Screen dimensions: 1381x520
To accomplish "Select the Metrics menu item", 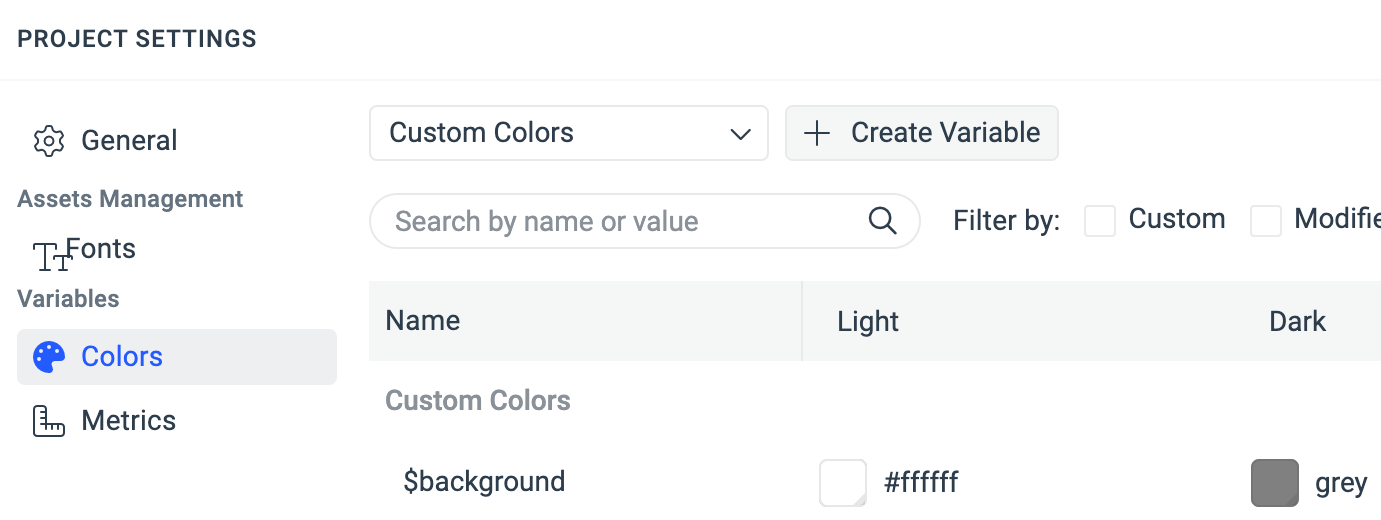I will 128,421.
